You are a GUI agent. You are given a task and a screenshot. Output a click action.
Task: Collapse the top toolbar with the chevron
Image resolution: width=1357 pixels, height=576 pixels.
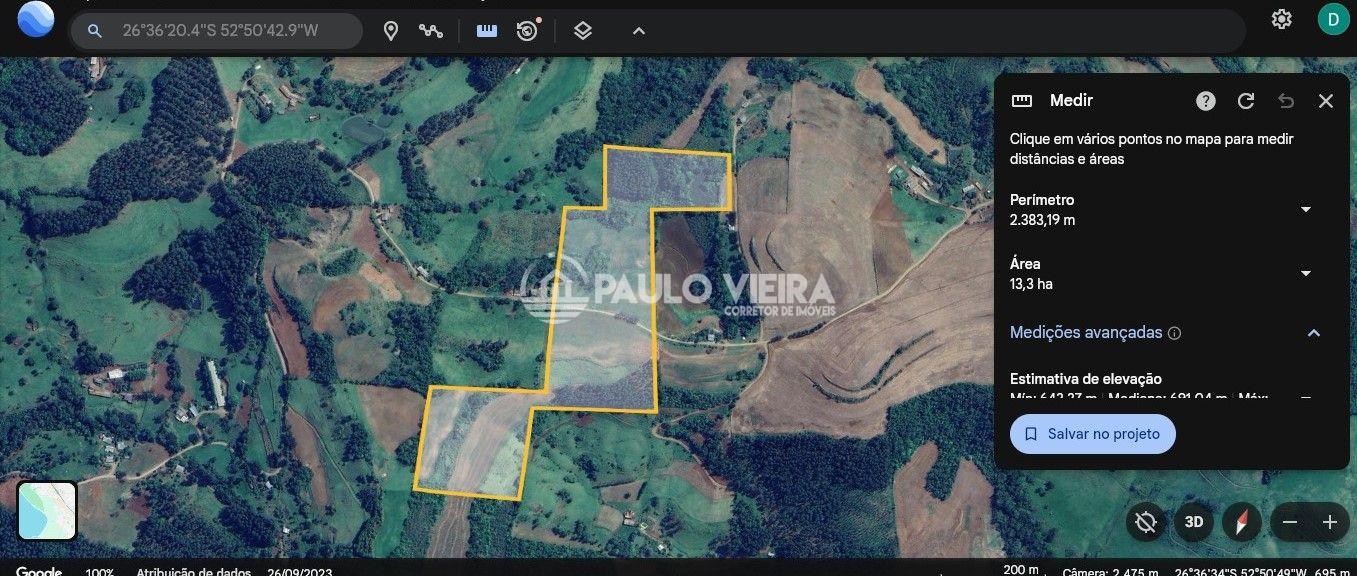(x=639, y=31)
